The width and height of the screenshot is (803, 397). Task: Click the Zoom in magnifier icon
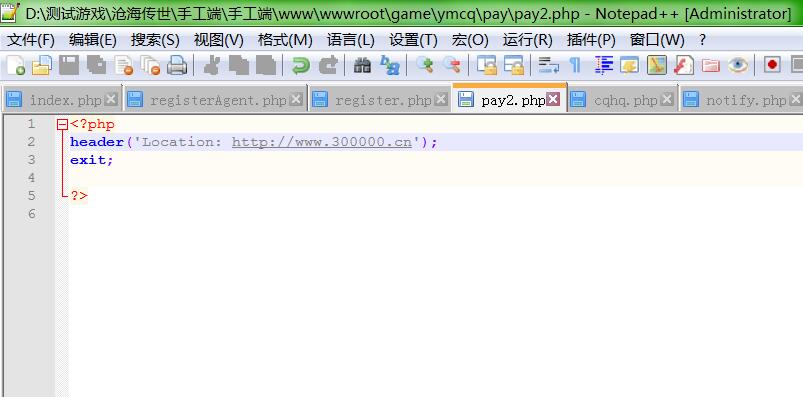pos(425,65)
